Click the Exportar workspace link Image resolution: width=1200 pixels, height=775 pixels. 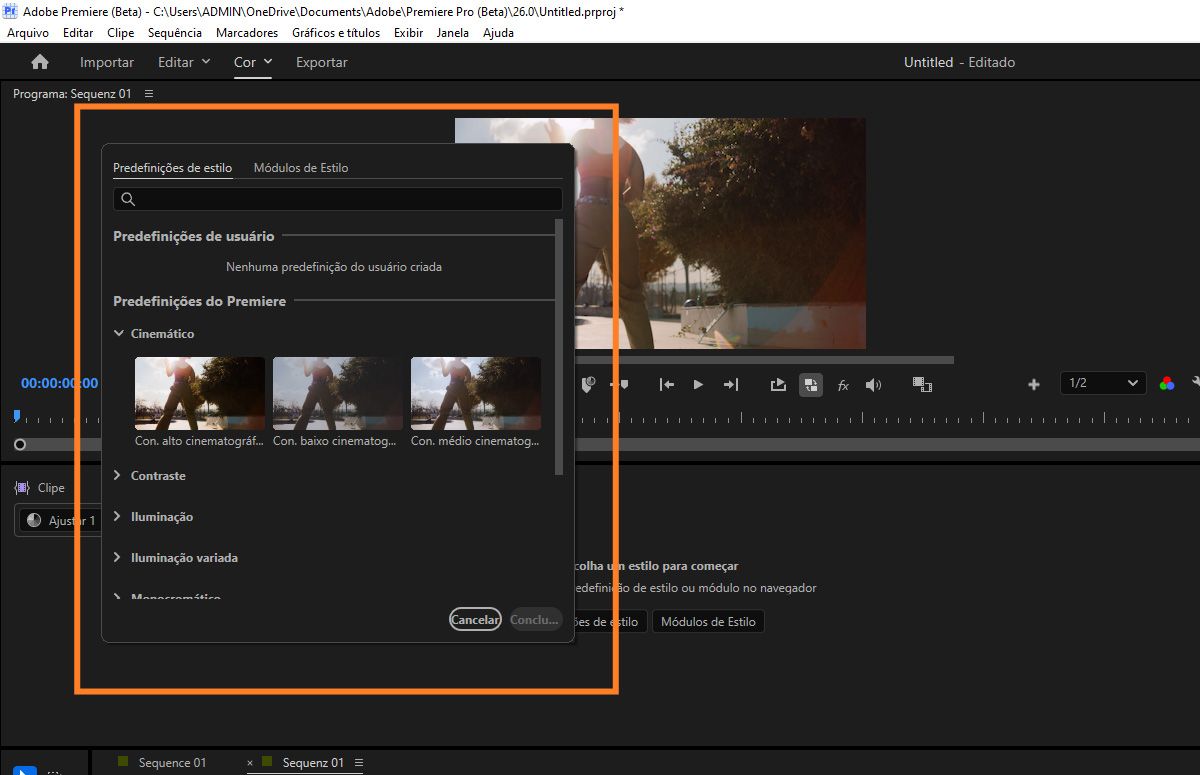point(321,61)
